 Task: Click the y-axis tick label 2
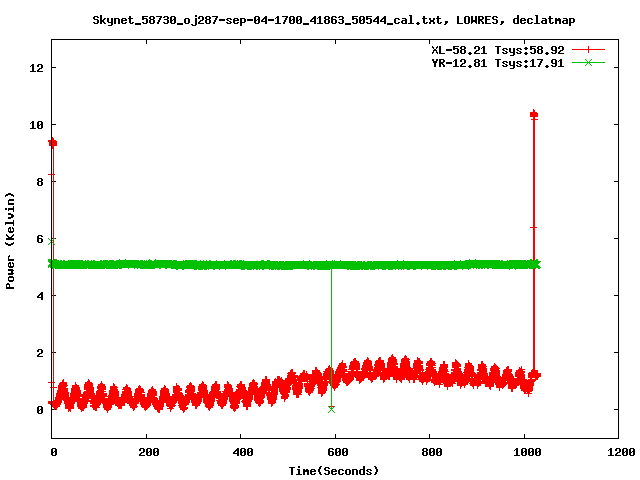point(40,353)
